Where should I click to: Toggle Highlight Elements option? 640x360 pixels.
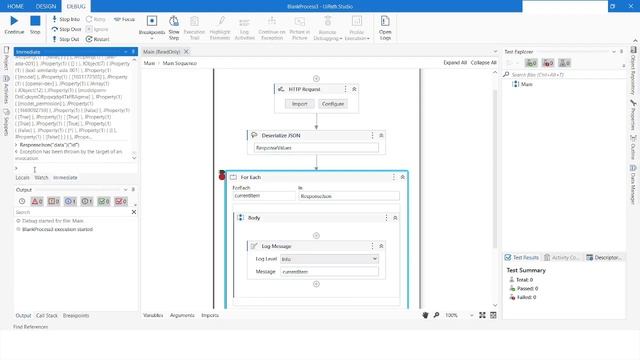coord(220,28)
